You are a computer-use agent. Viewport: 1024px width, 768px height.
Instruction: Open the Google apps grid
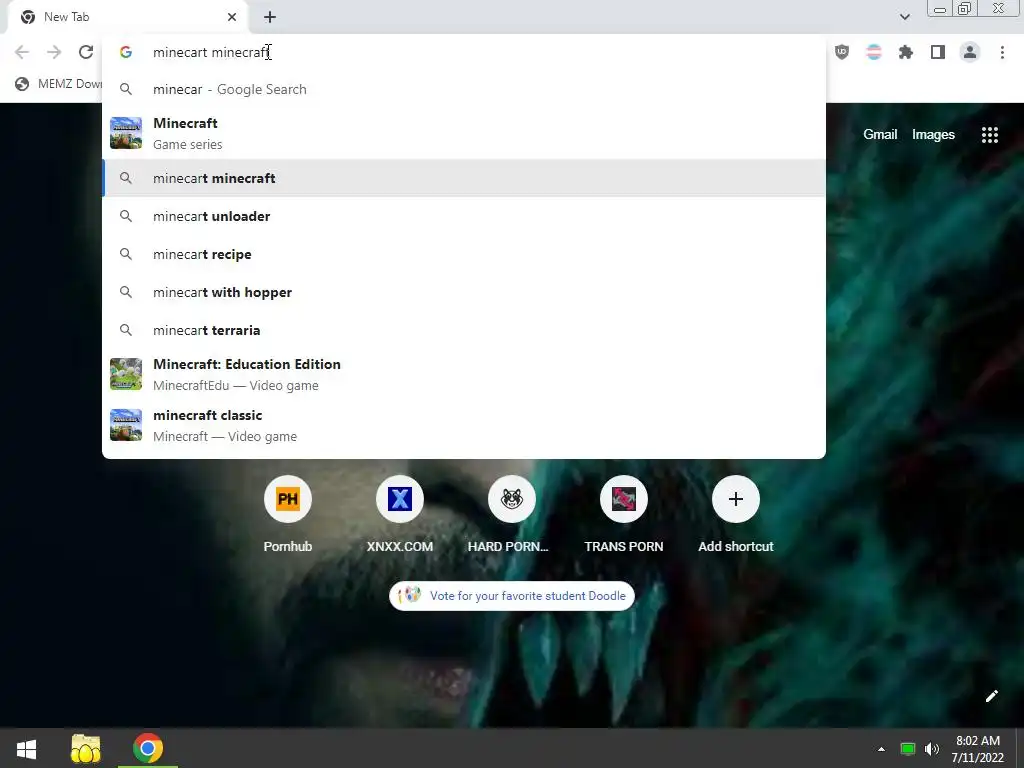(x=990, y=135)
